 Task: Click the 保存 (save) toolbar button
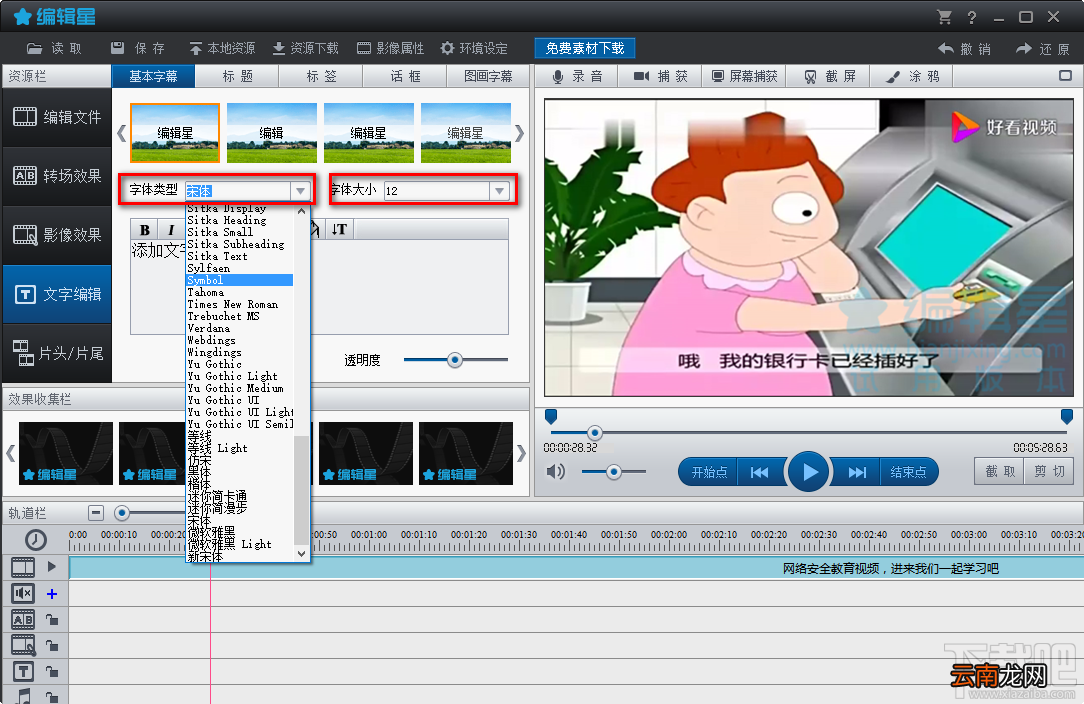[x=138, y=48]
